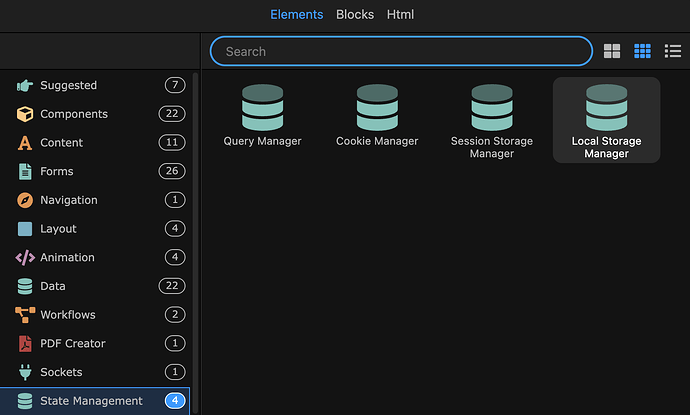The image size is (690, 415).
Task: Click the Workflows diagram icon
Action: 25,315
